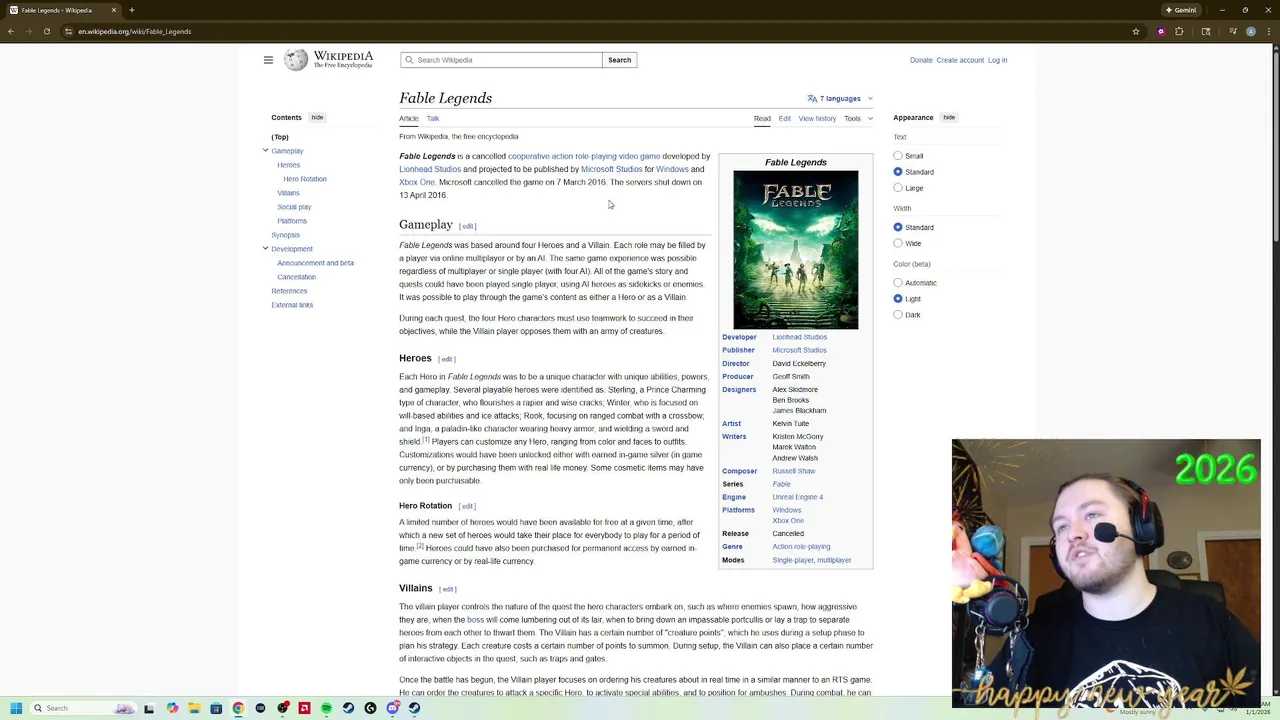
Task: Open Logitech G Hub from the taskbar
Action: (370, 708)
